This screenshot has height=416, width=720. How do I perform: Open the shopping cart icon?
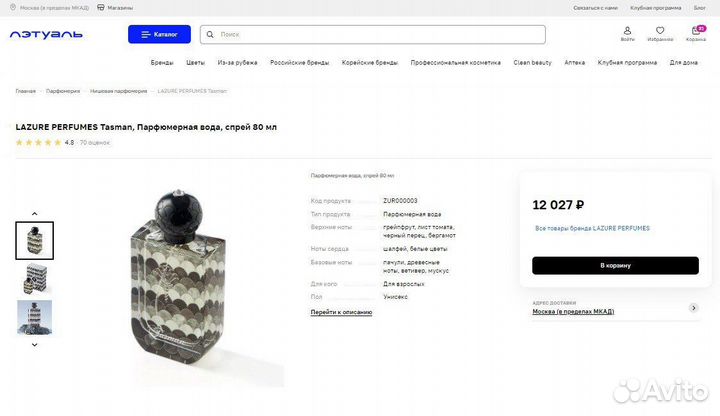[696, 31]
